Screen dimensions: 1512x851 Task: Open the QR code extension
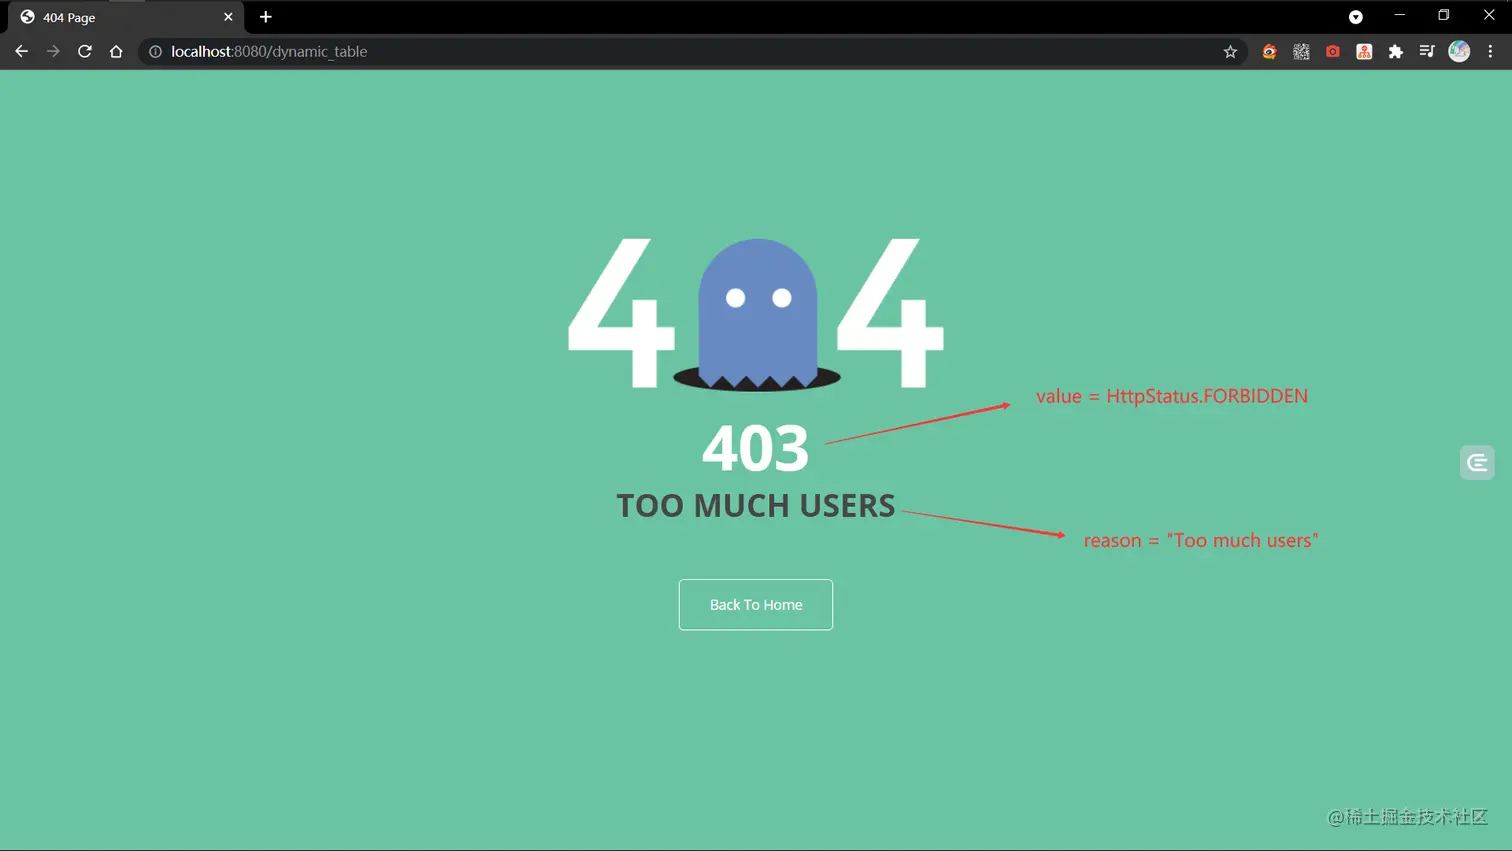[x=1301, y=51]
